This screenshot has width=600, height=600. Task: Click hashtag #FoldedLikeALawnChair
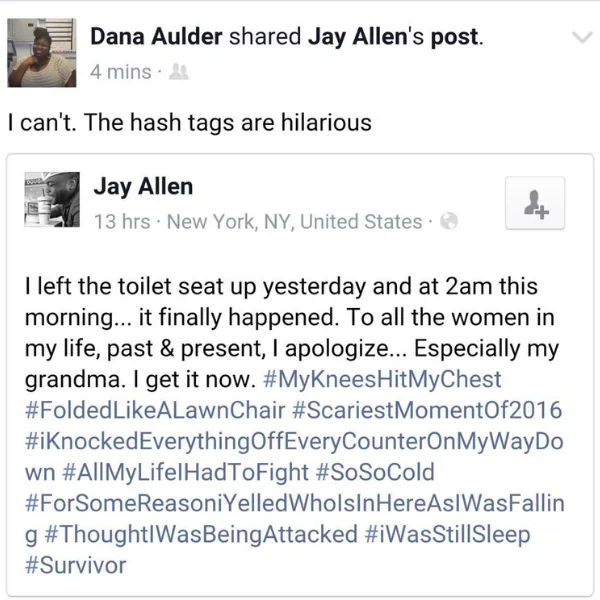(155, 410)
